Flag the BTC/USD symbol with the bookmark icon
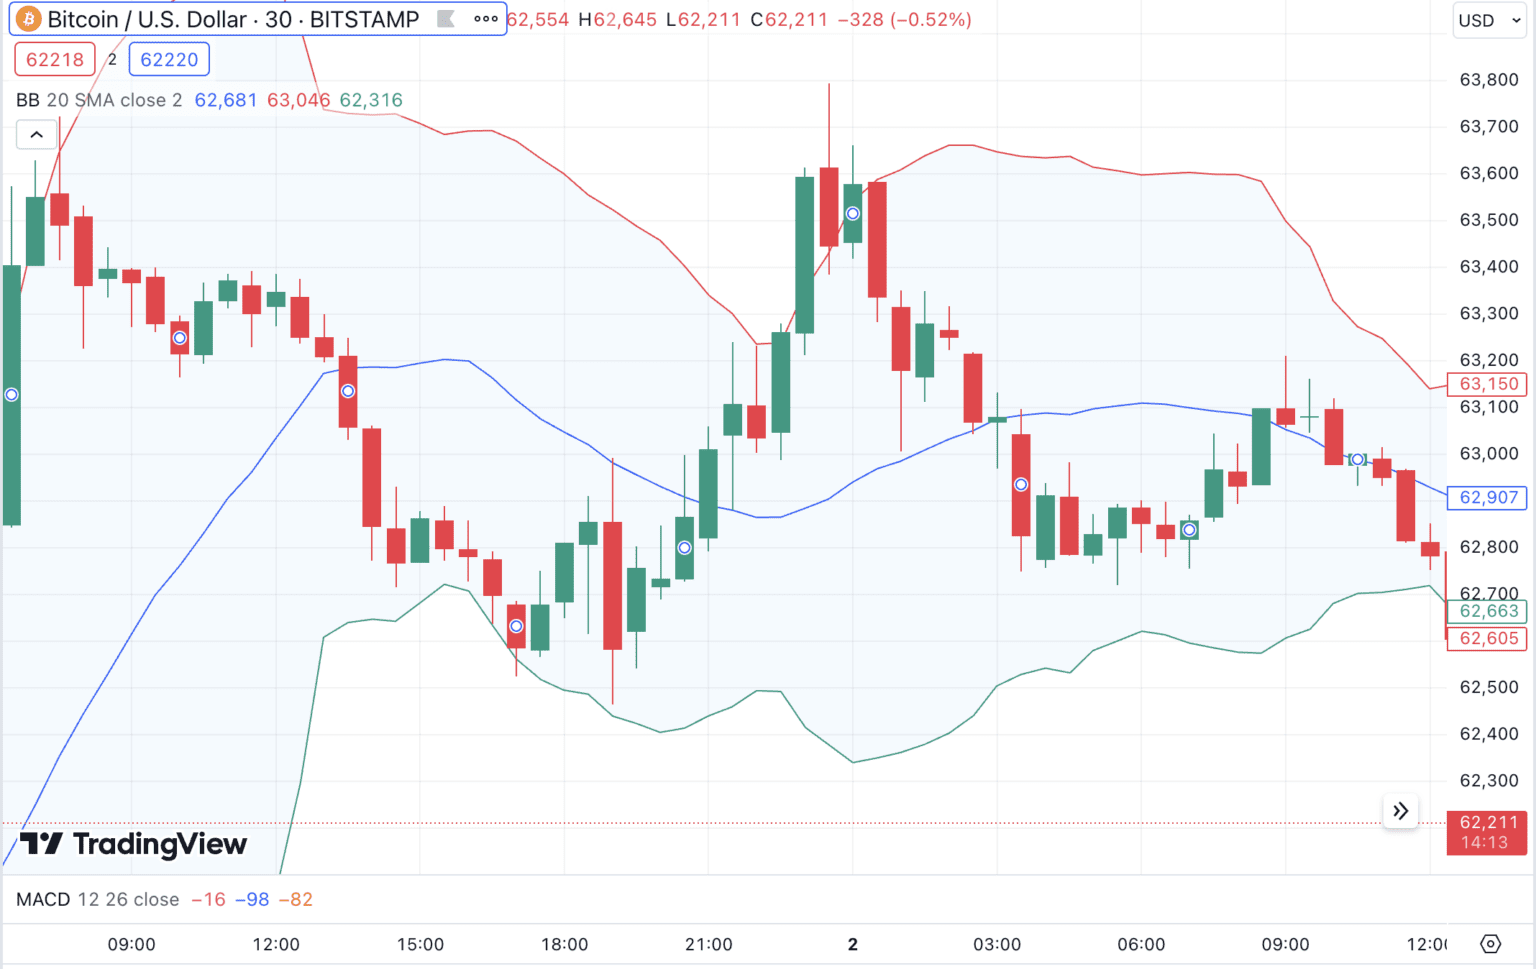The width and height of the screenshot is (1536, 969). [x=443, y=18]
